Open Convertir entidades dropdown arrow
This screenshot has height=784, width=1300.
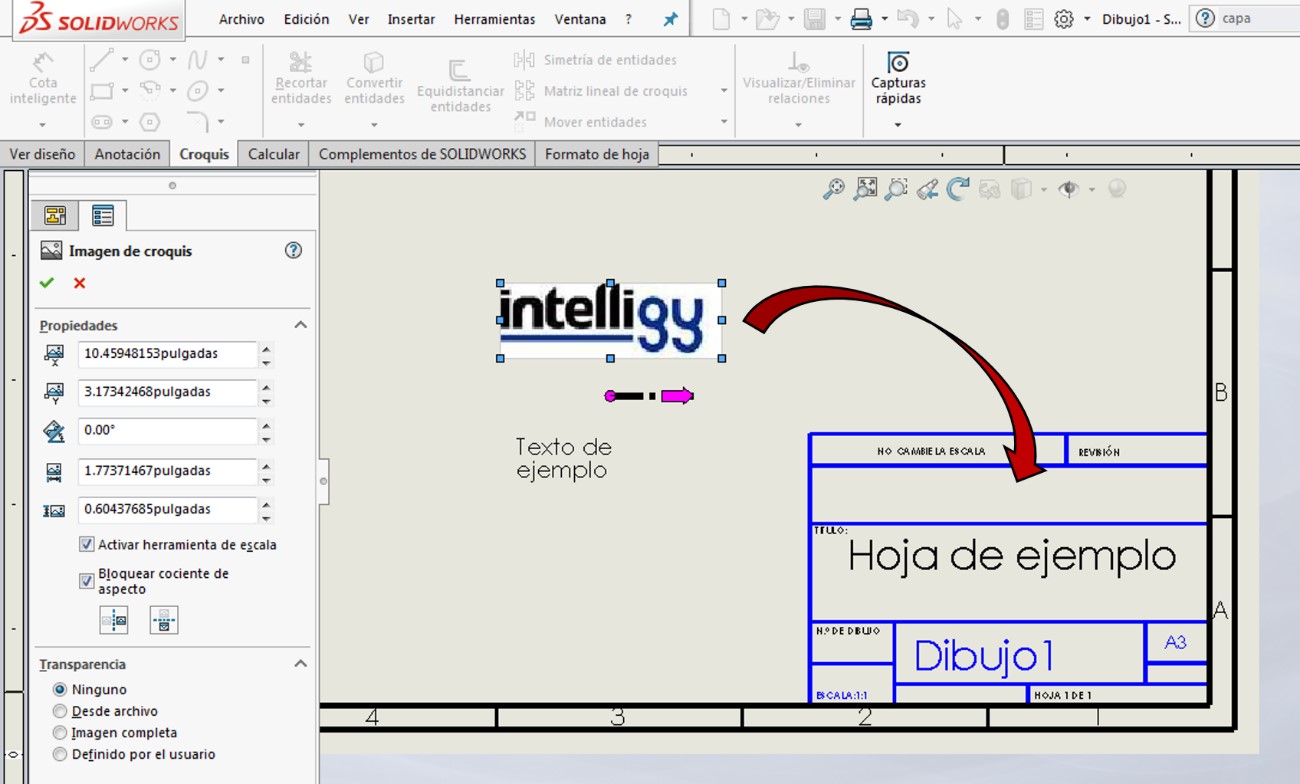(374, 125)
